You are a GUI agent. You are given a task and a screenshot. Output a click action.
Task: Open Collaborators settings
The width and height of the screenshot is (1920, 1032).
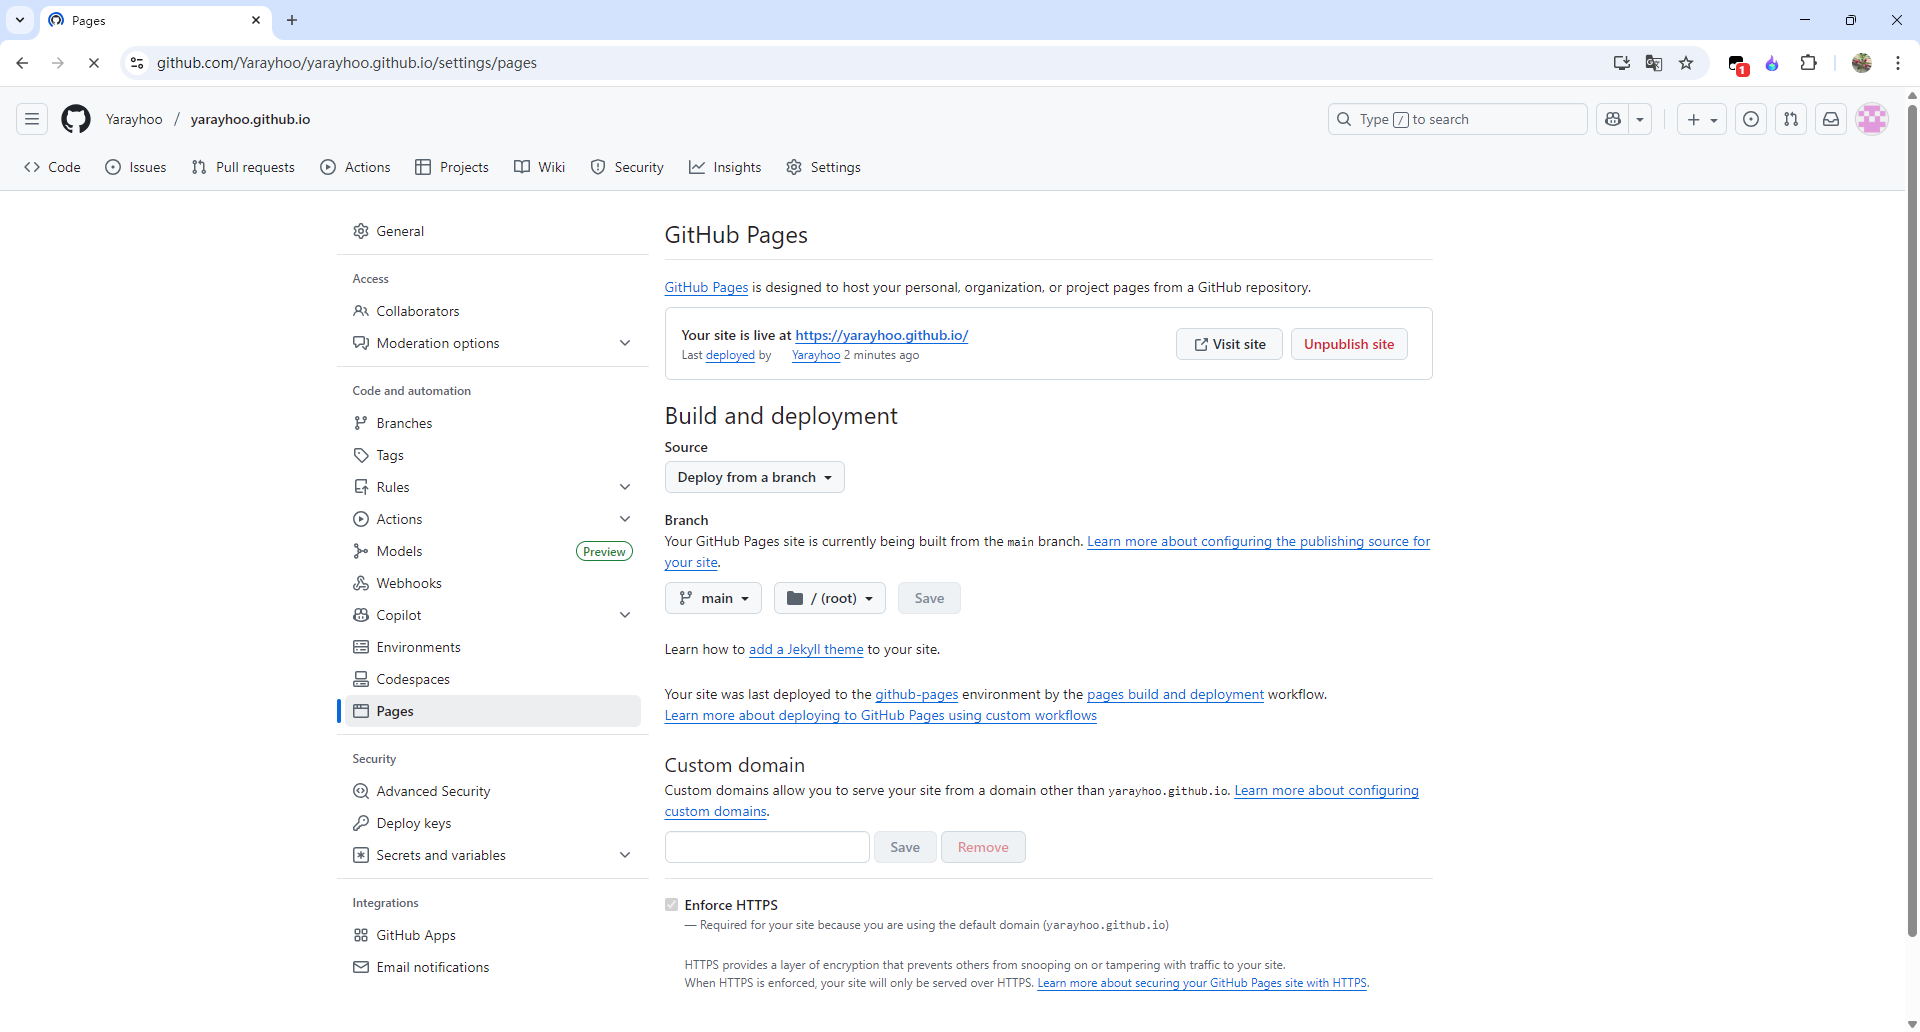pos(492,311)
